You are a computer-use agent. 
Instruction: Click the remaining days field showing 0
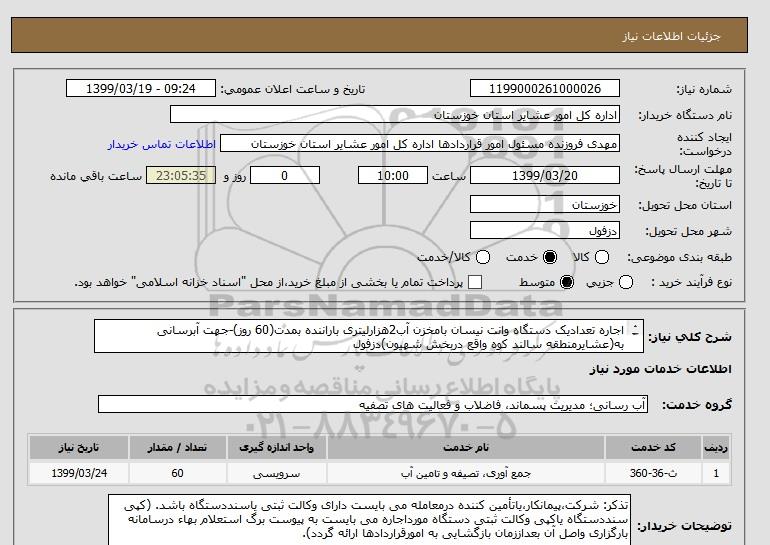(285, 175)
